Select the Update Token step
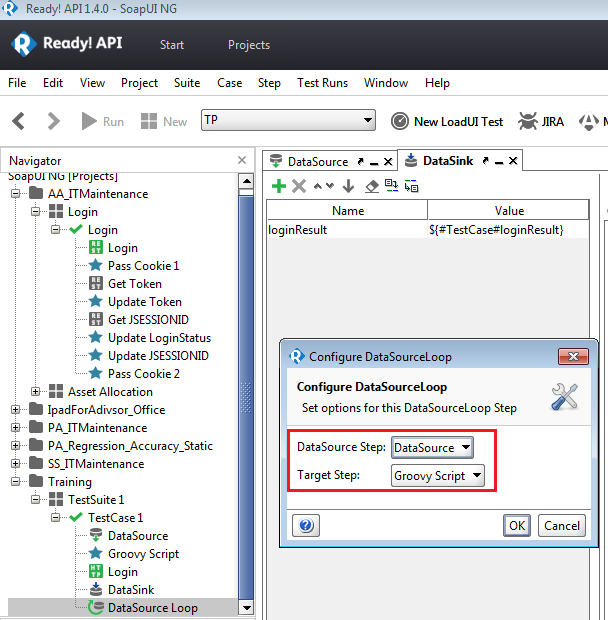 145,302
